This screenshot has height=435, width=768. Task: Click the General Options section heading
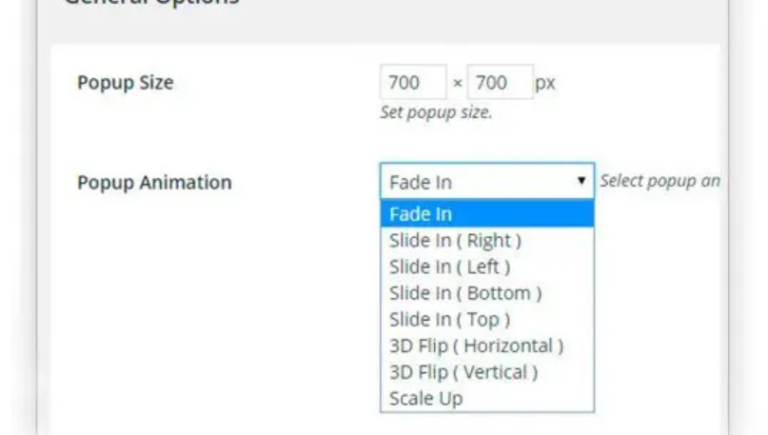[x=150, y=3]
